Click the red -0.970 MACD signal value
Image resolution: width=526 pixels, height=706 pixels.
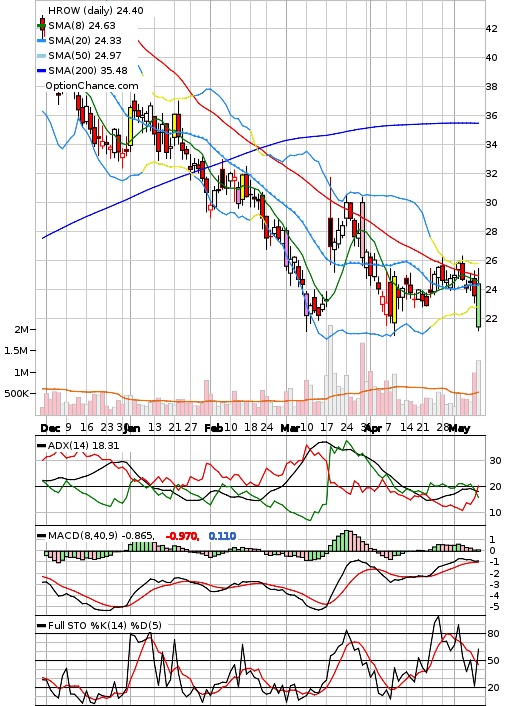(182, 536)
